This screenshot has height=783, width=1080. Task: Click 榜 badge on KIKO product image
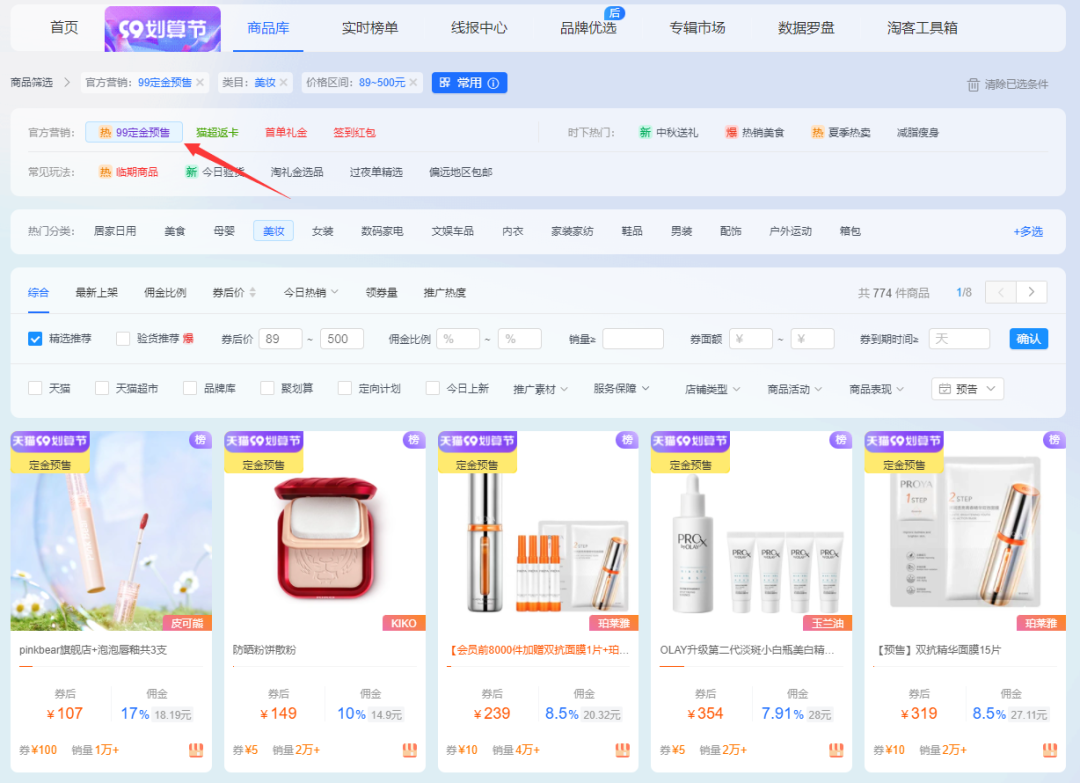coord(414,439)
